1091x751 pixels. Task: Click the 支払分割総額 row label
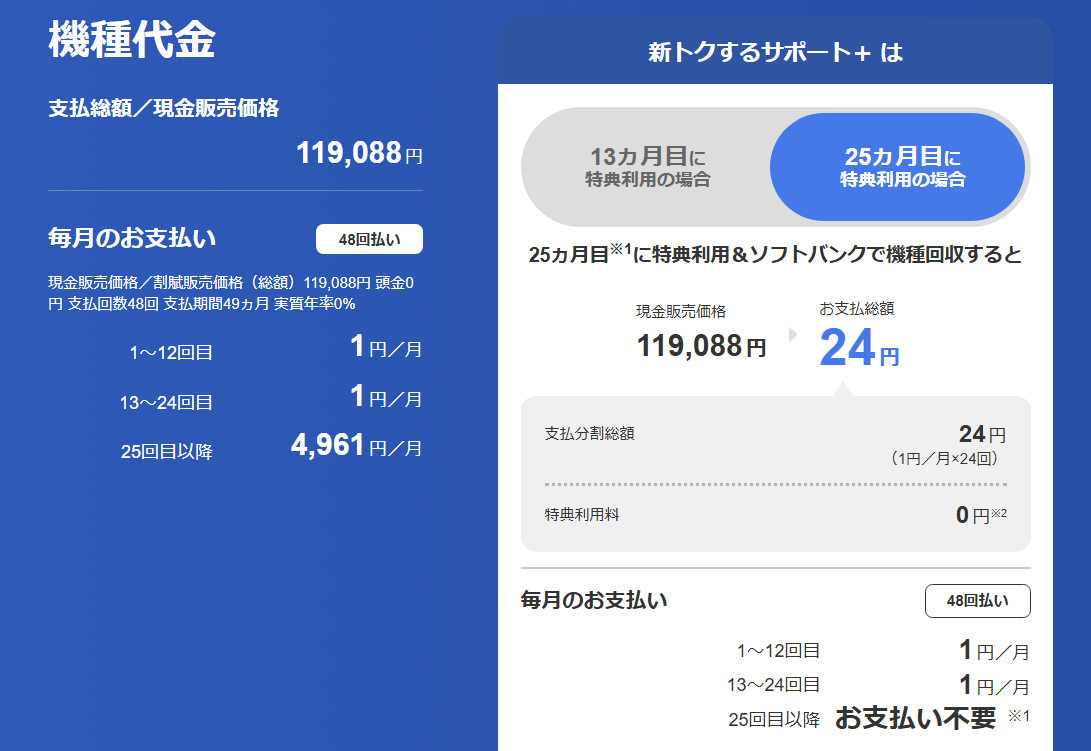pos(589,433)
